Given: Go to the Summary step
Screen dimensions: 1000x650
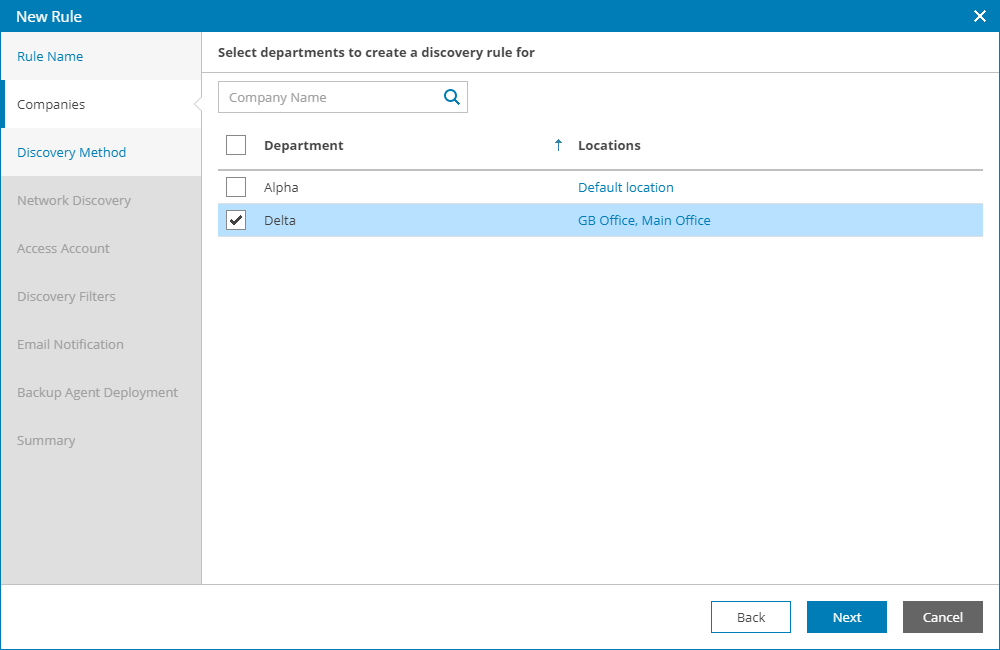Looking at the screenshot, I should 46,440.
